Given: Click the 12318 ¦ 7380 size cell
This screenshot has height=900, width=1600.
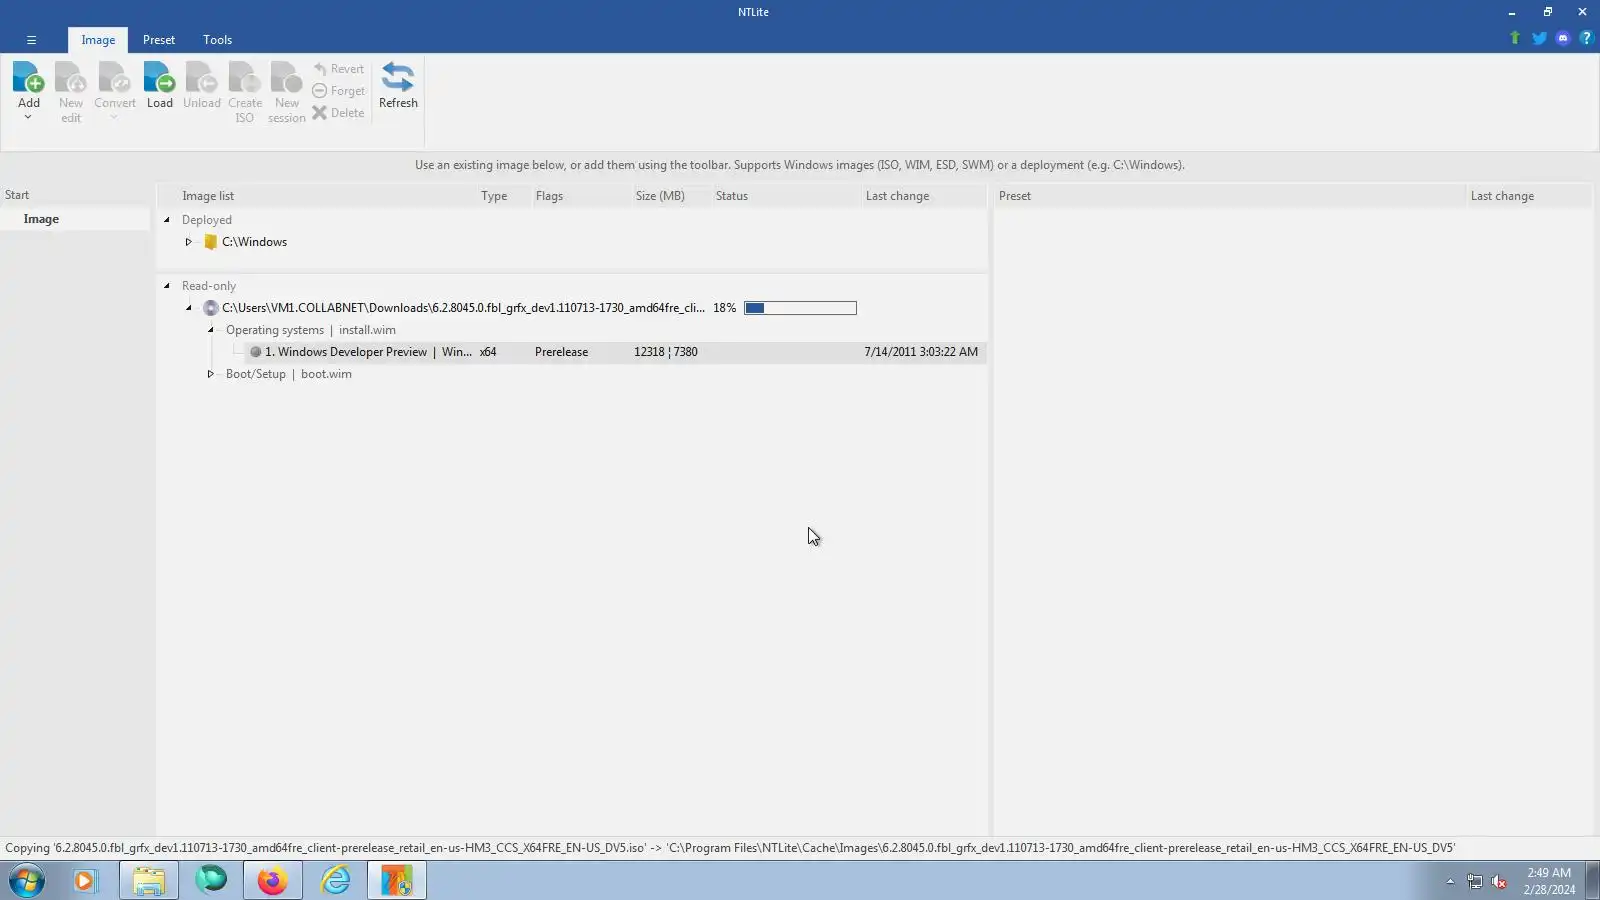Looking at the screenshot, I should tap(666, 352).
